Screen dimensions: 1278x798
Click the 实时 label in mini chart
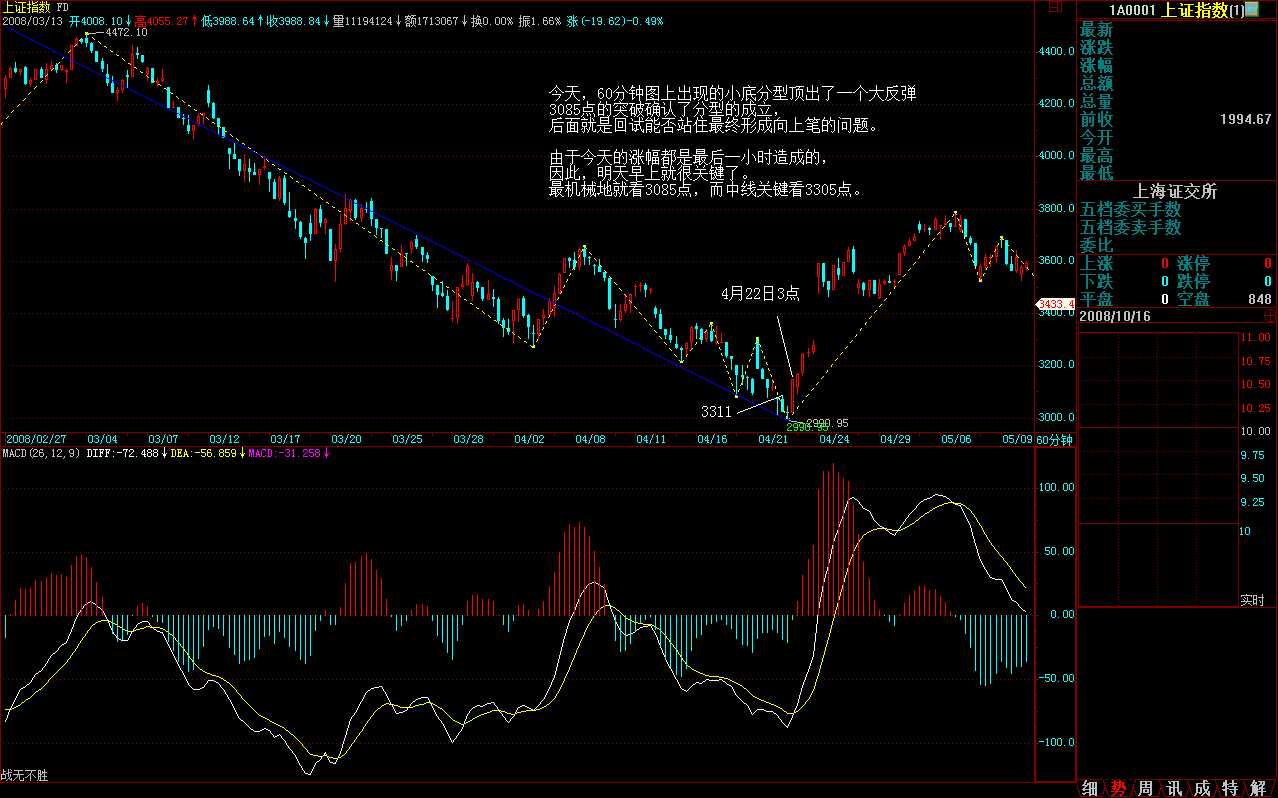[x=1252, y=600]
